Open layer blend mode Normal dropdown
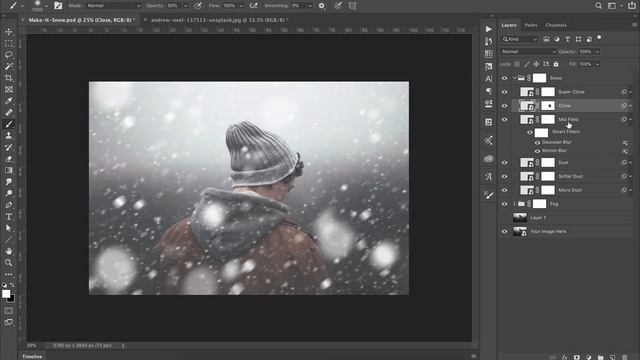 tap(528, 52)
